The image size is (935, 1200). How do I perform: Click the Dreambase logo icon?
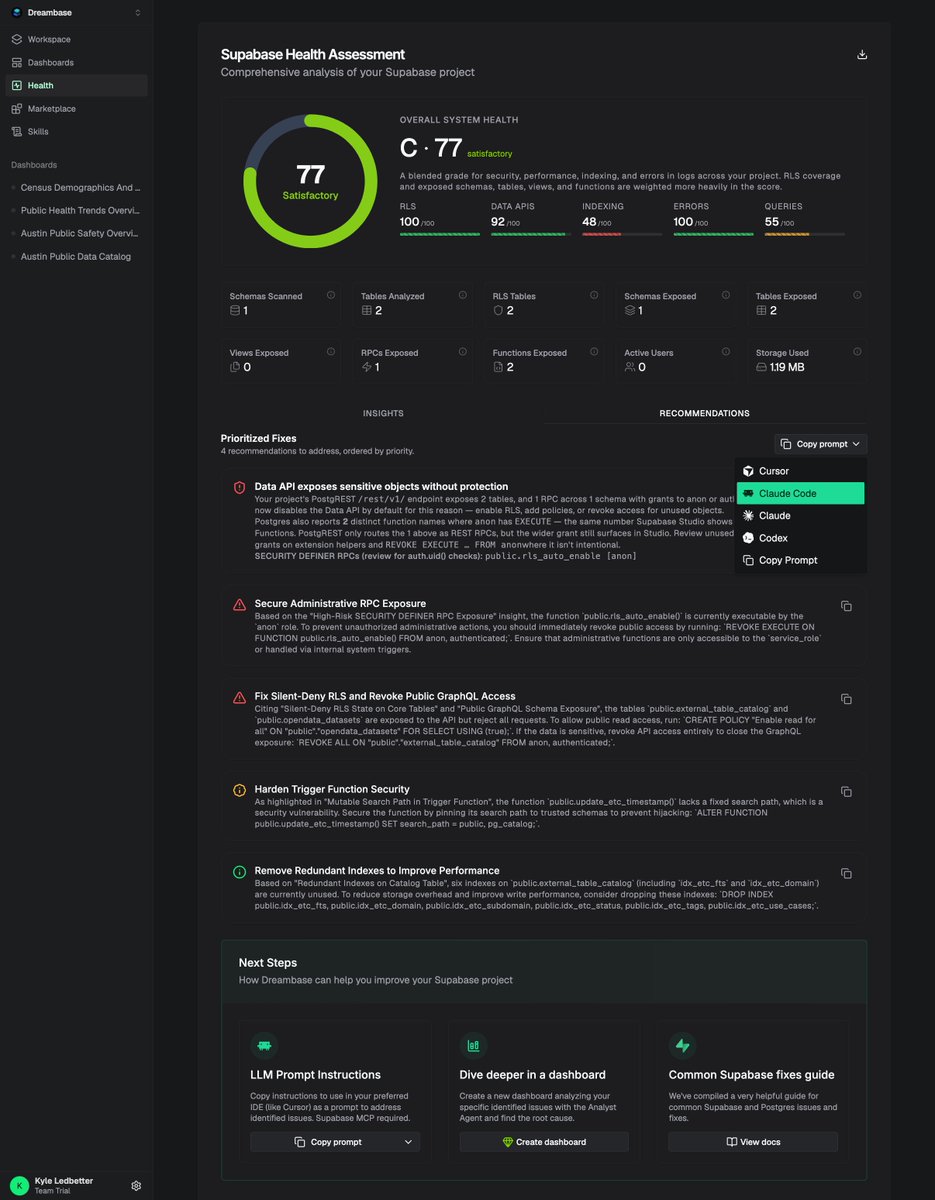coord(16,13)
